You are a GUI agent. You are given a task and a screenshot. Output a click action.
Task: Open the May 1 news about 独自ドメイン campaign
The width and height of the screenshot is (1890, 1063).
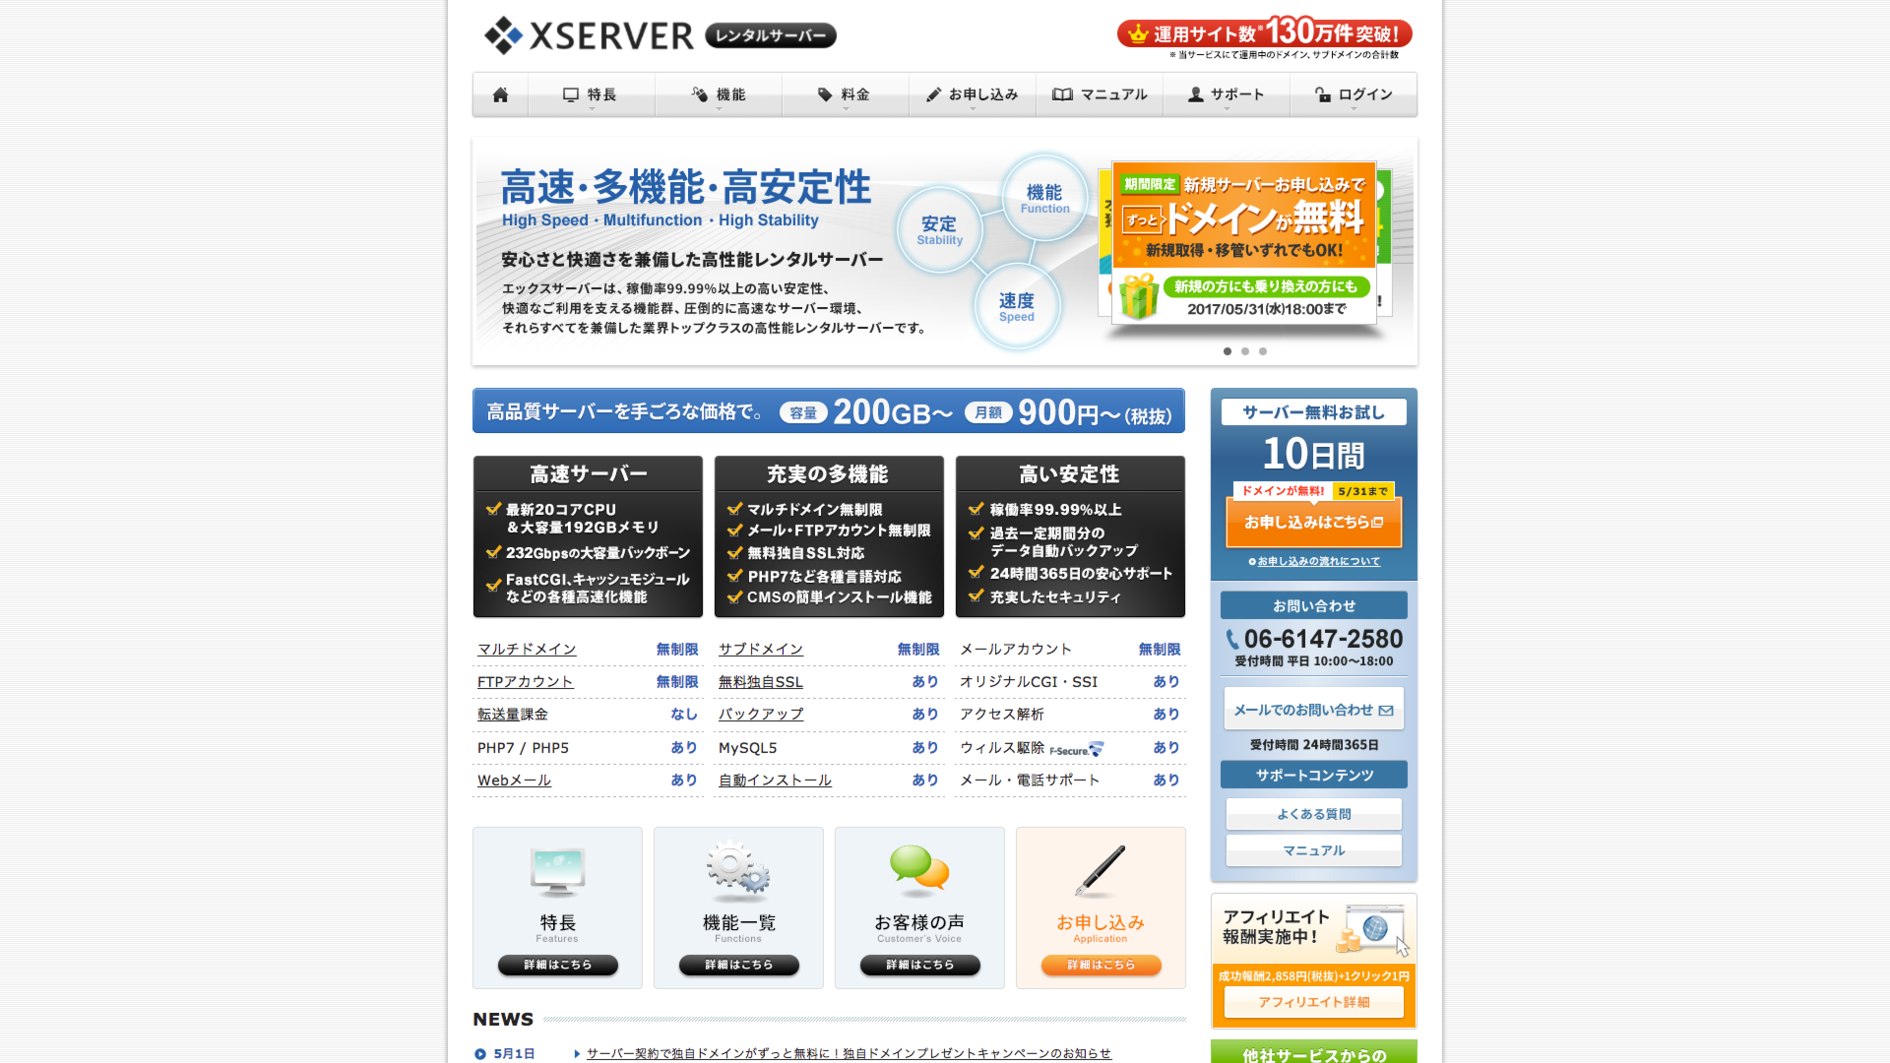[x=848, y=1054]
